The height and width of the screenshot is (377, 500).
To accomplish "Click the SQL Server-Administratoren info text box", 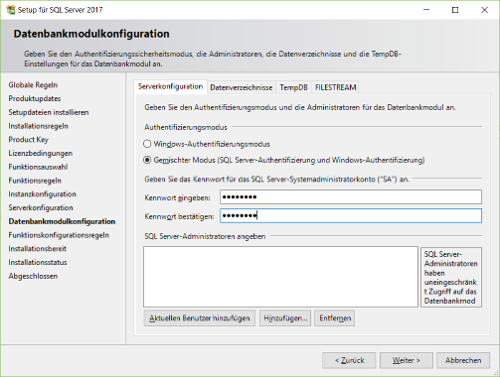I will 451,277.
